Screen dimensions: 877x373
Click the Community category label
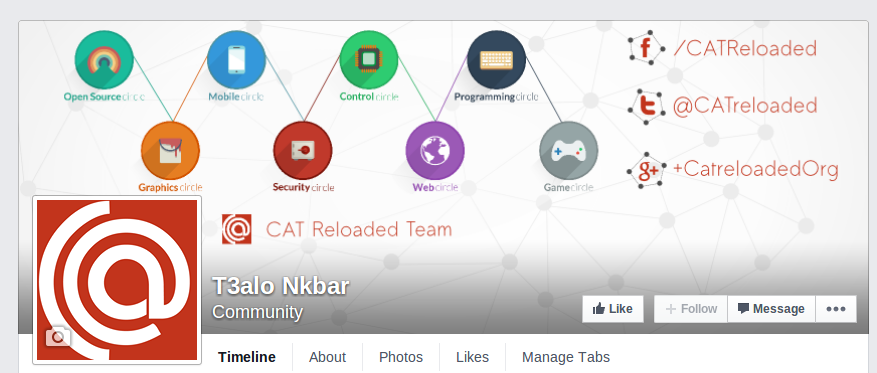pyautogui.click(x=257, y=312)
